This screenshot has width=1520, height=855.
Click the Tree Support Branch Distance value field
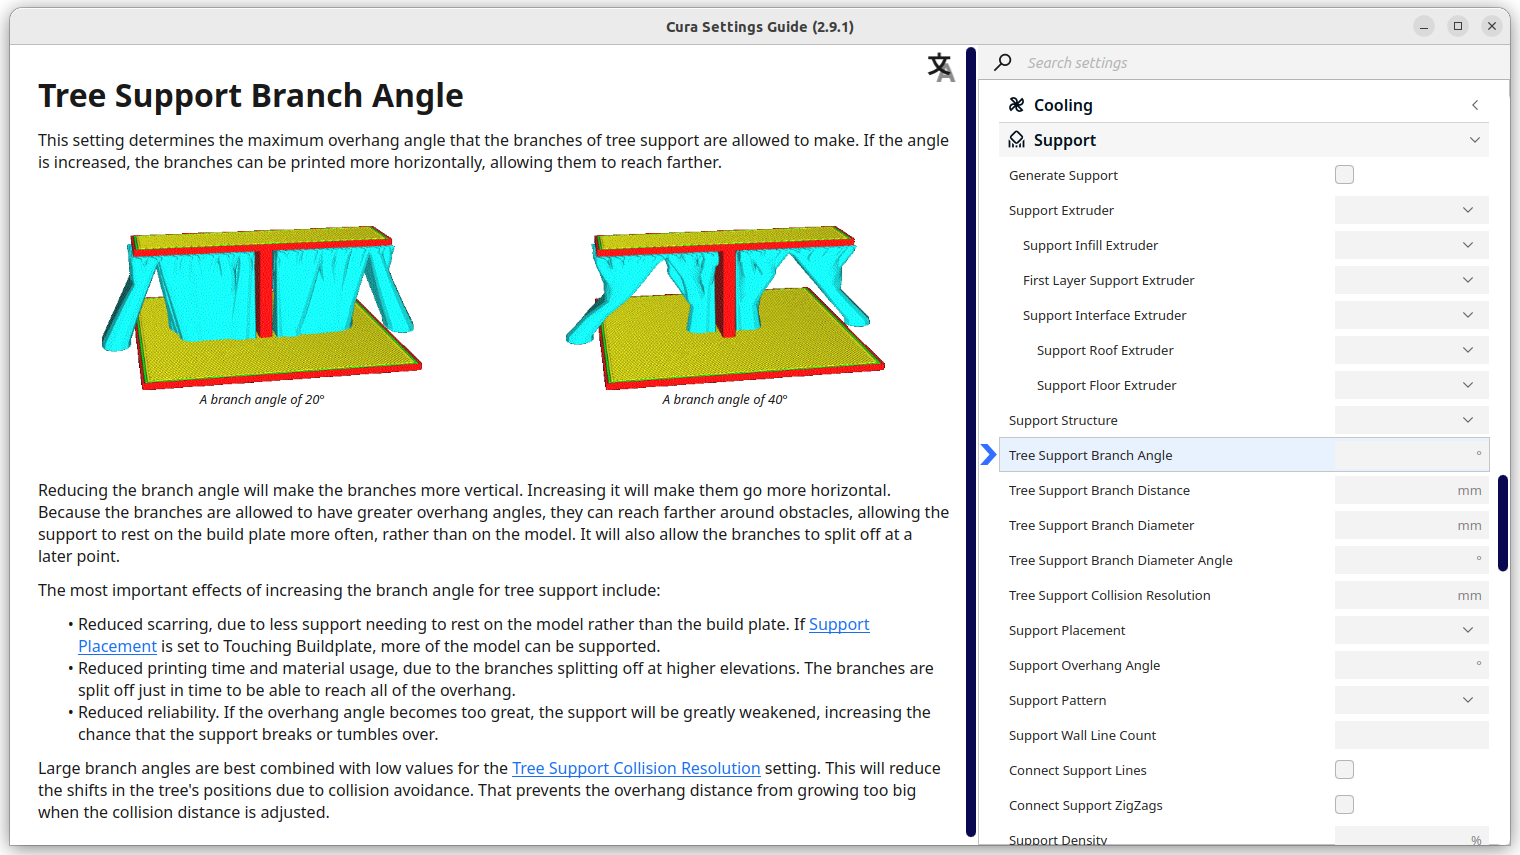1411,490
